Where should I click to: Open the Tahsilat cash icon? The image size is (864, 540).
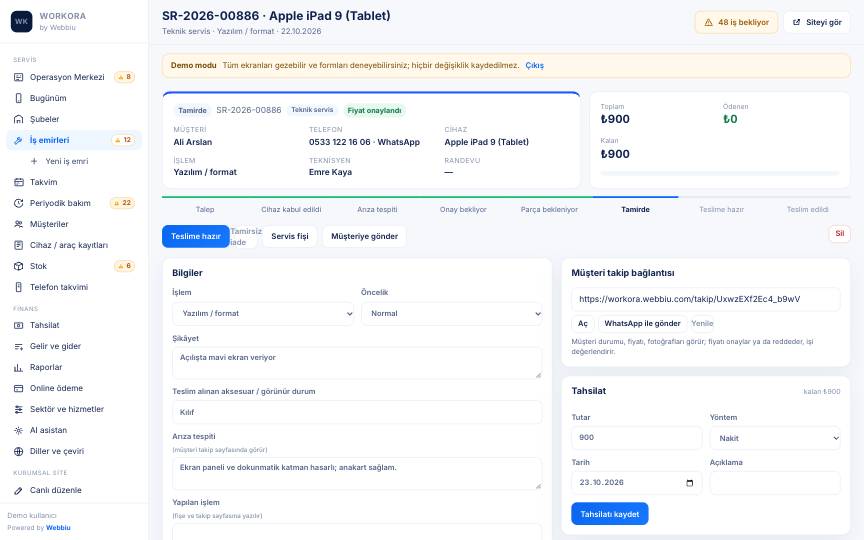pos(18,325)
